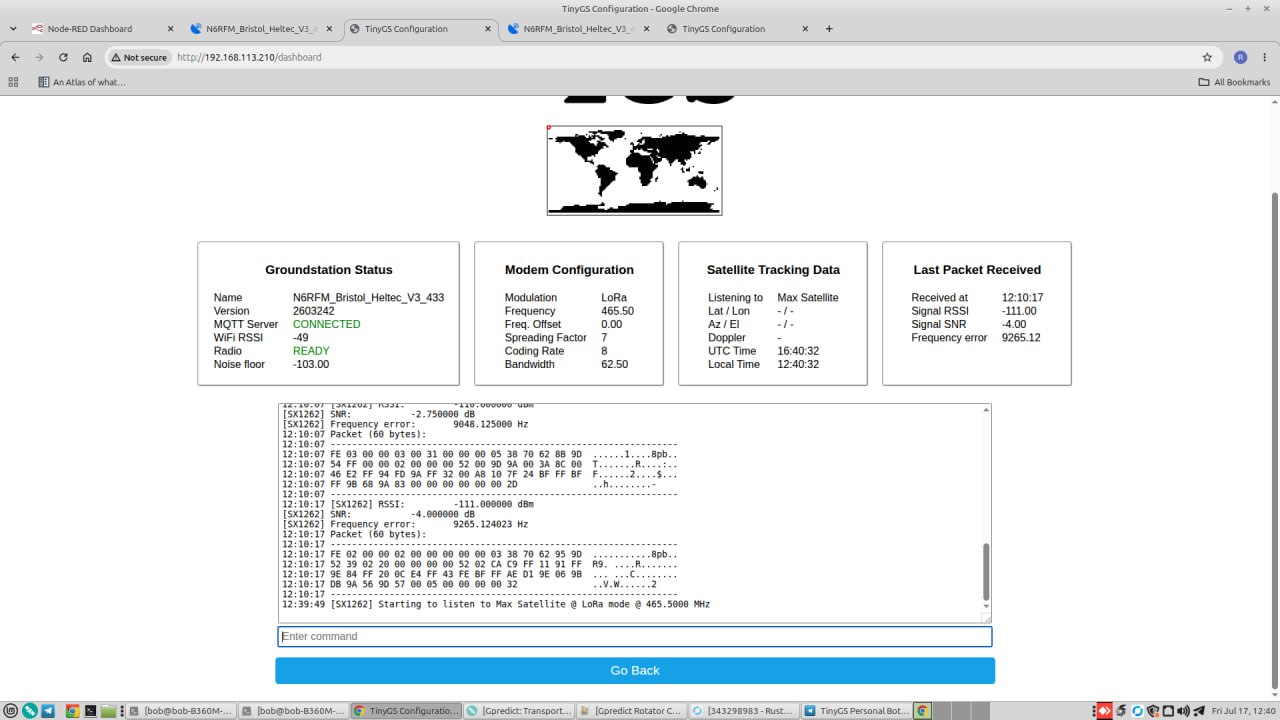Click the CONNECTED MQTT status
The height and width of the screenshot is (720, 1280).
click(x=327, y=324)
